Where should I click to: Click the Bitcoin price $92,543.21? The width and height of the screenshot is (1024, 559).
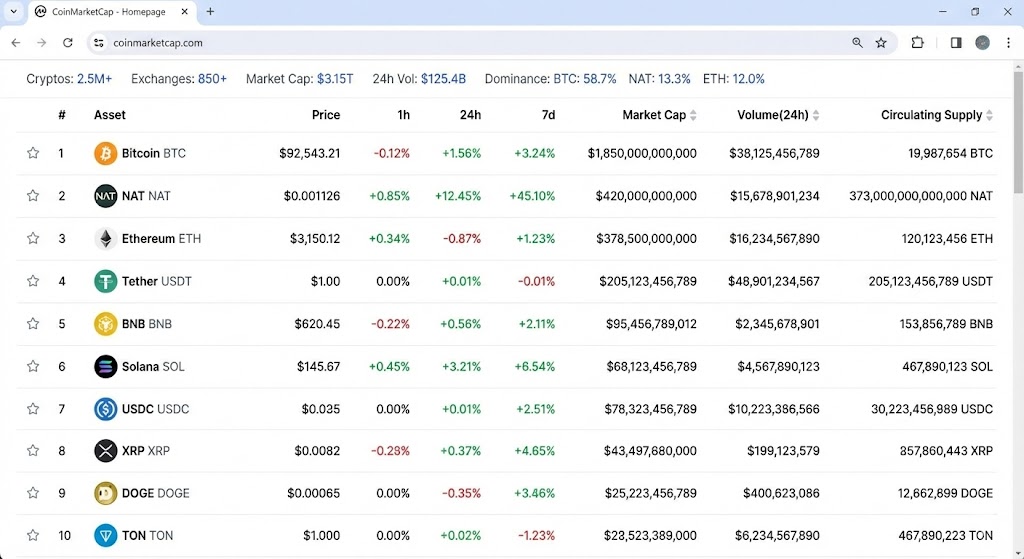coord(310,153)
